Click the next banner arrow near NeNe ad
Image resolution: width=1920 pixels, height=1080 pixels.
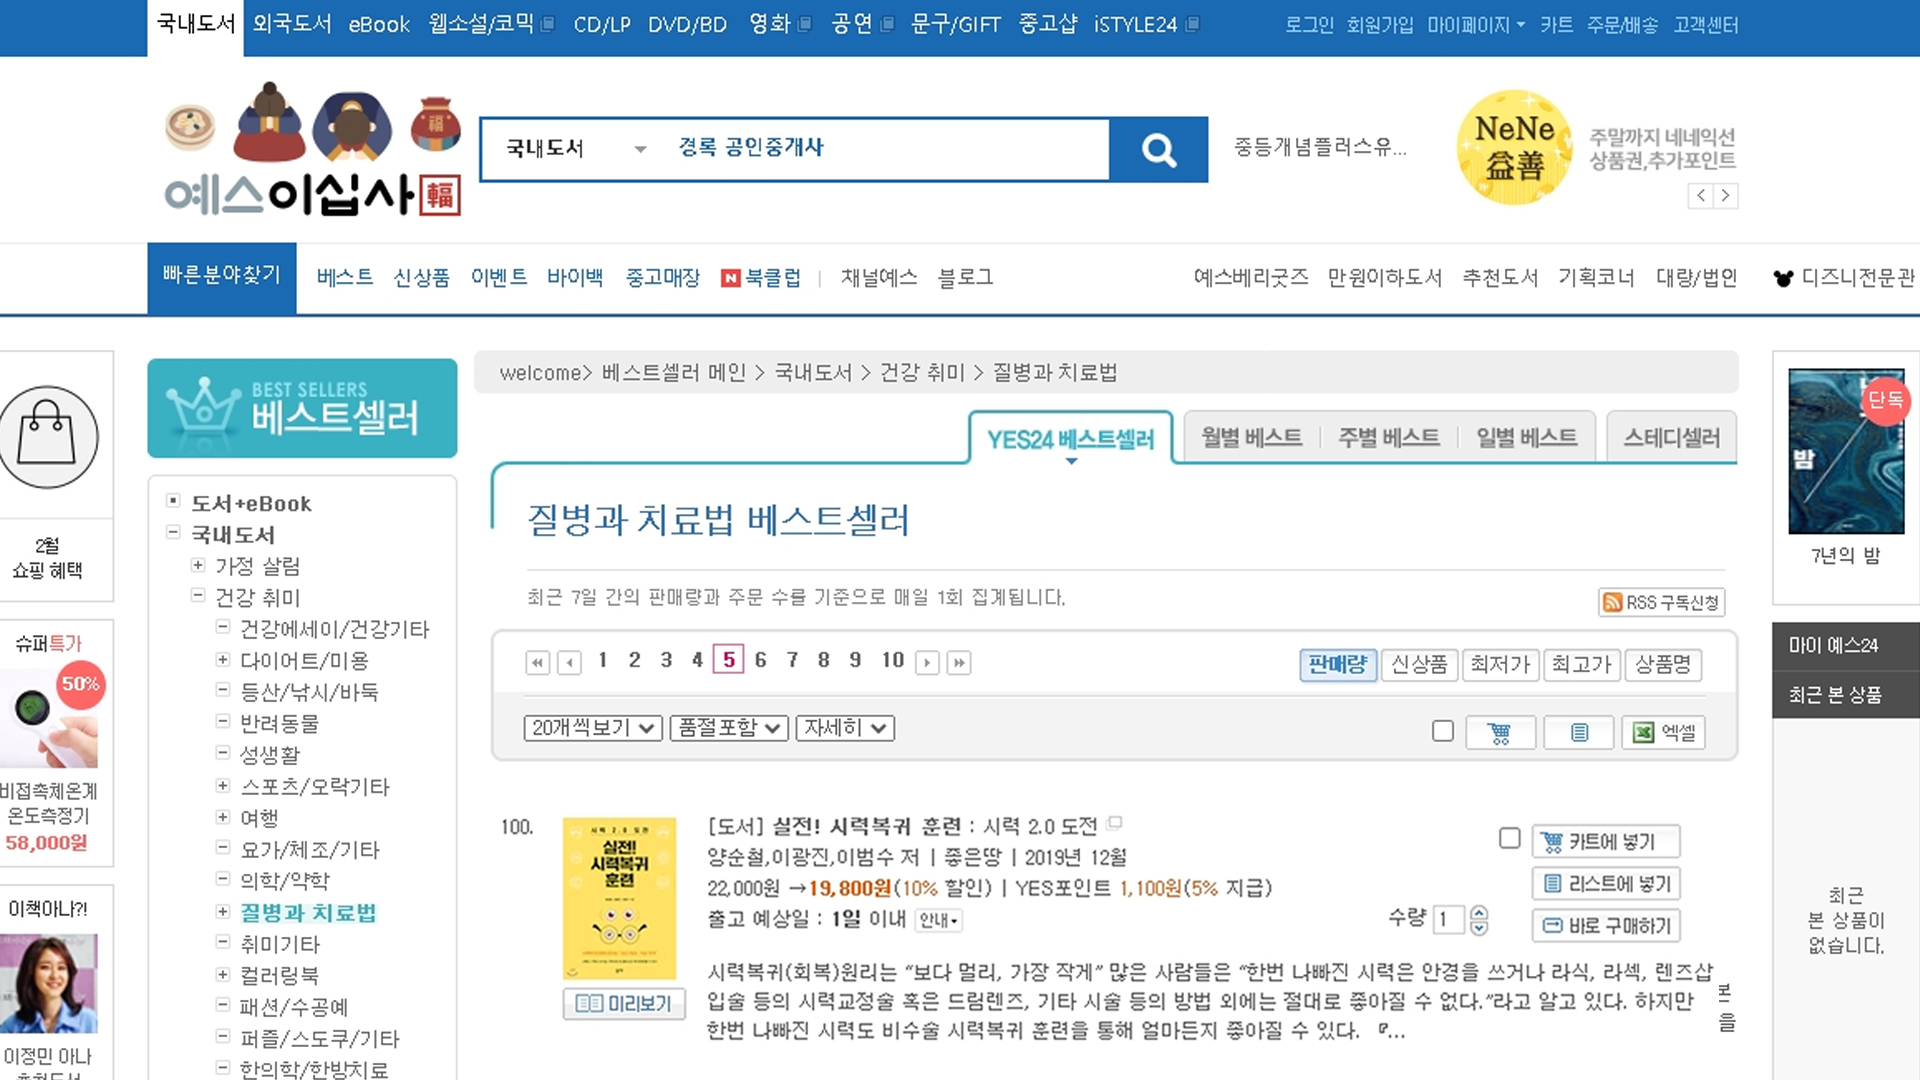1725,196
